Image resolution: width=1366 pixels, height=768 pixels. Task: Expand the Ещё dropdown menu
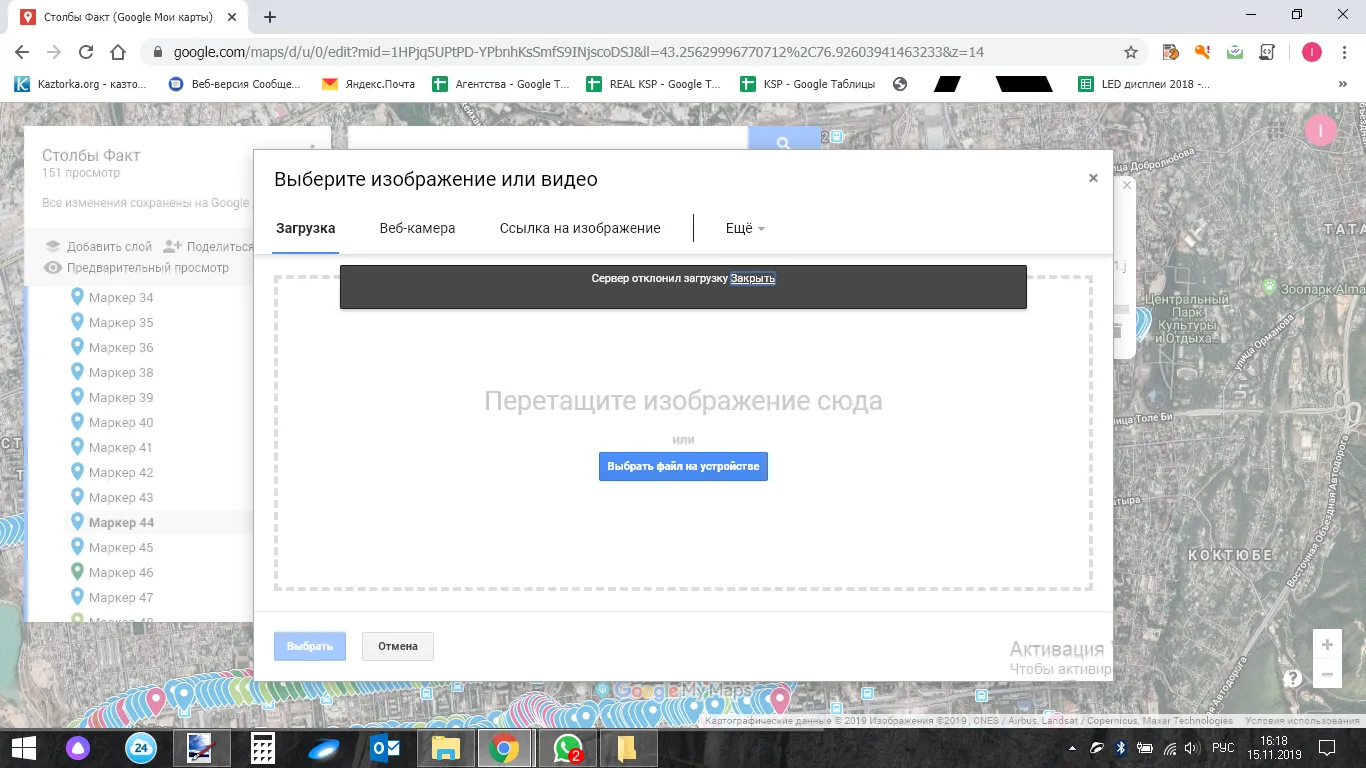tap(745, 228)
